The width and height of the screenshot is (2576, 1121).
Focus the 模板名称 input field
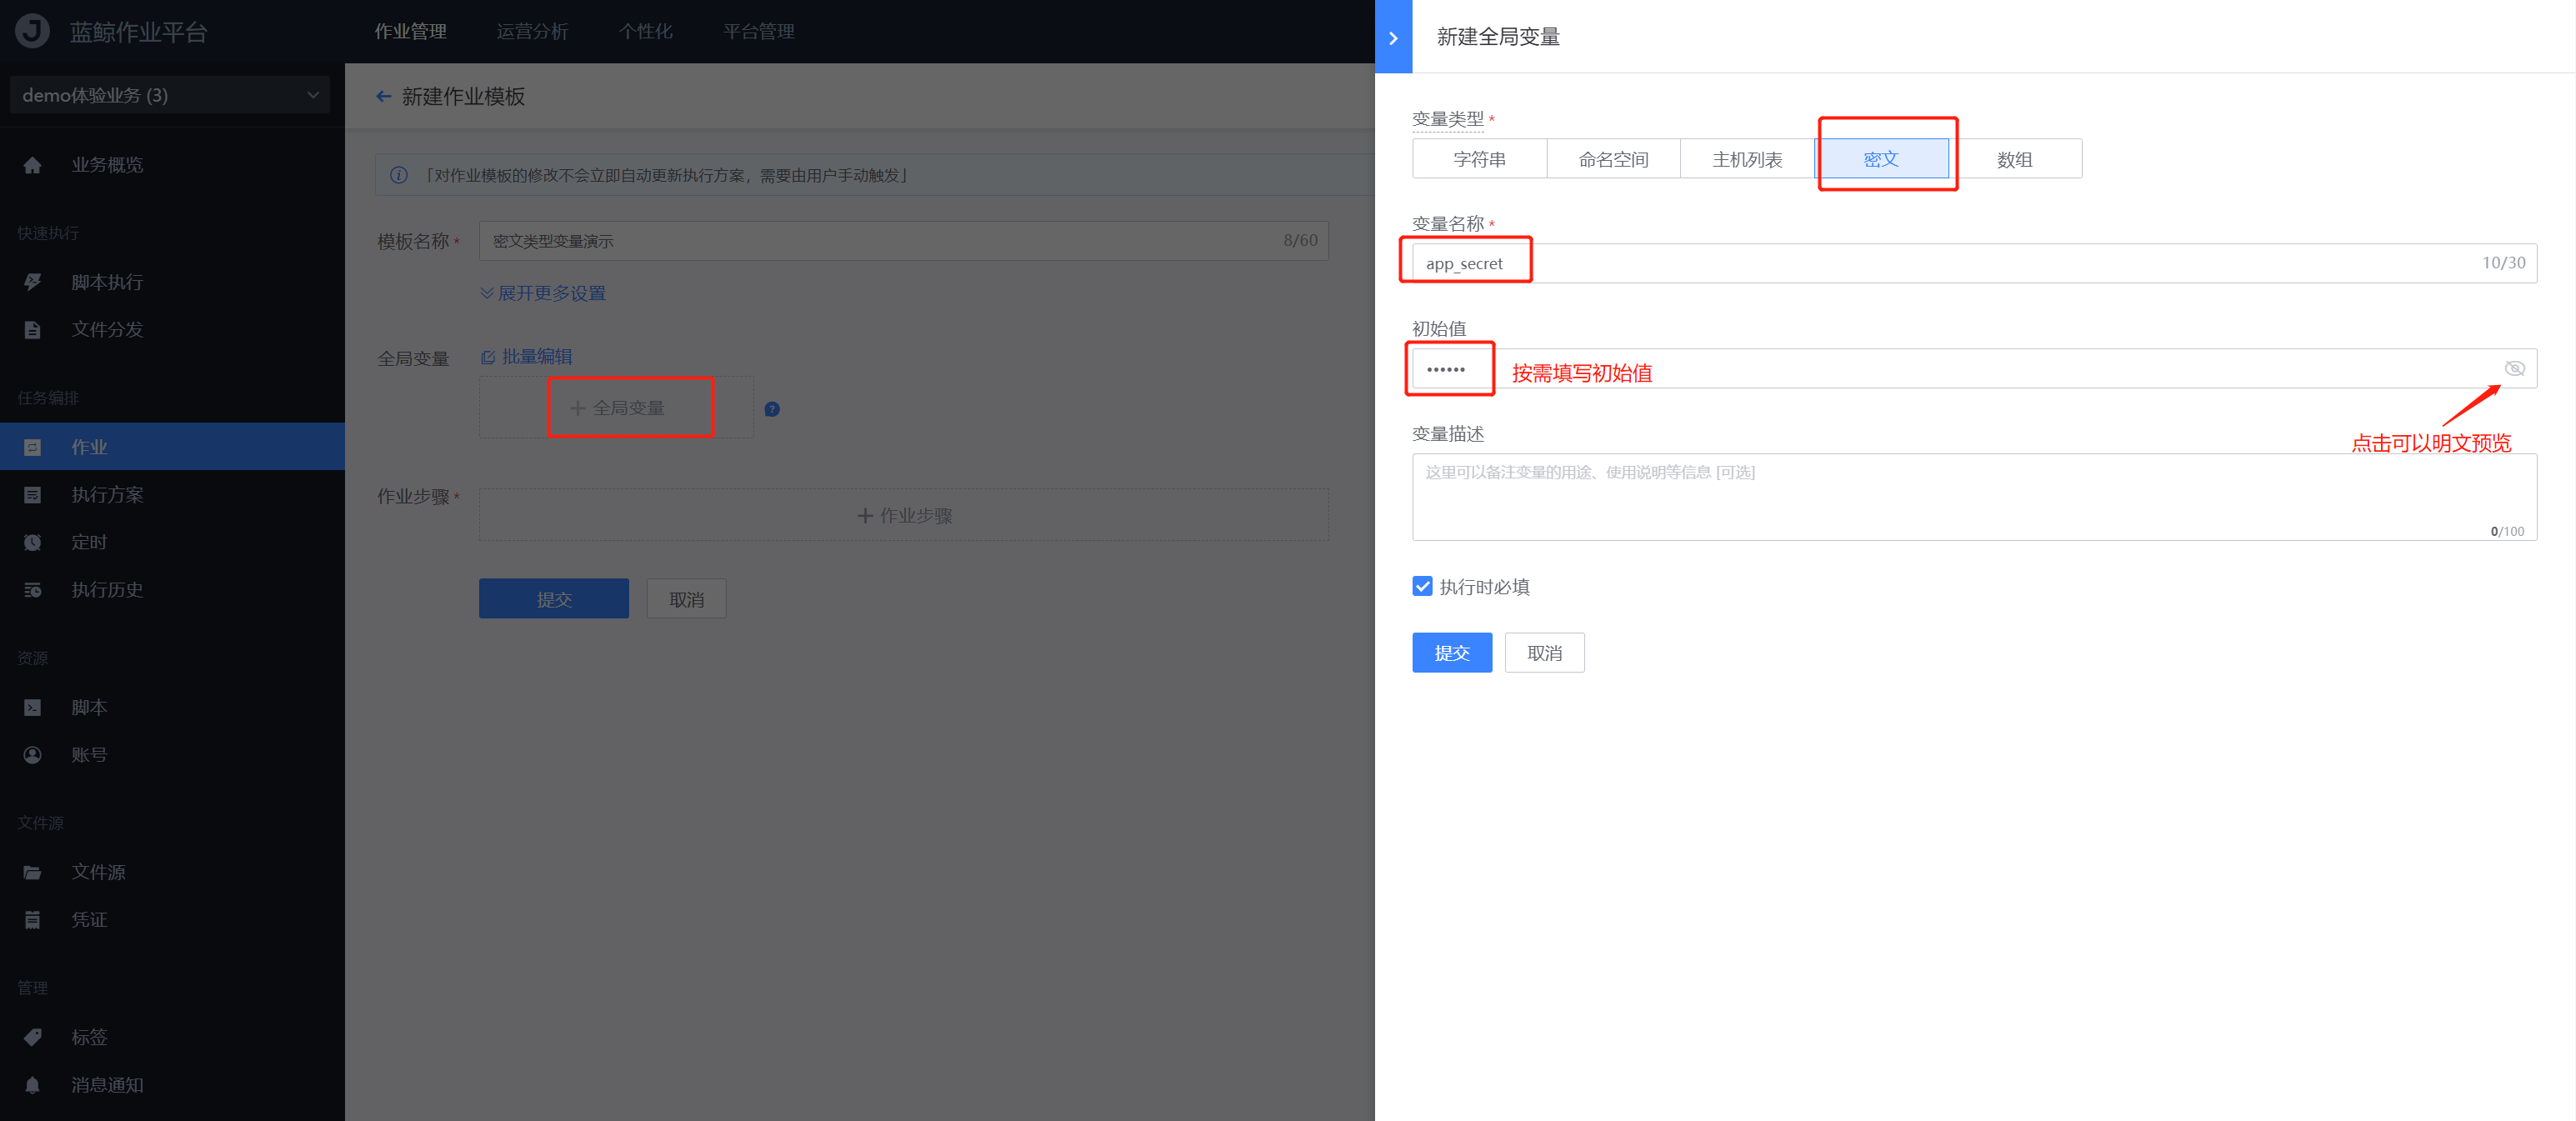coord(904,241)
